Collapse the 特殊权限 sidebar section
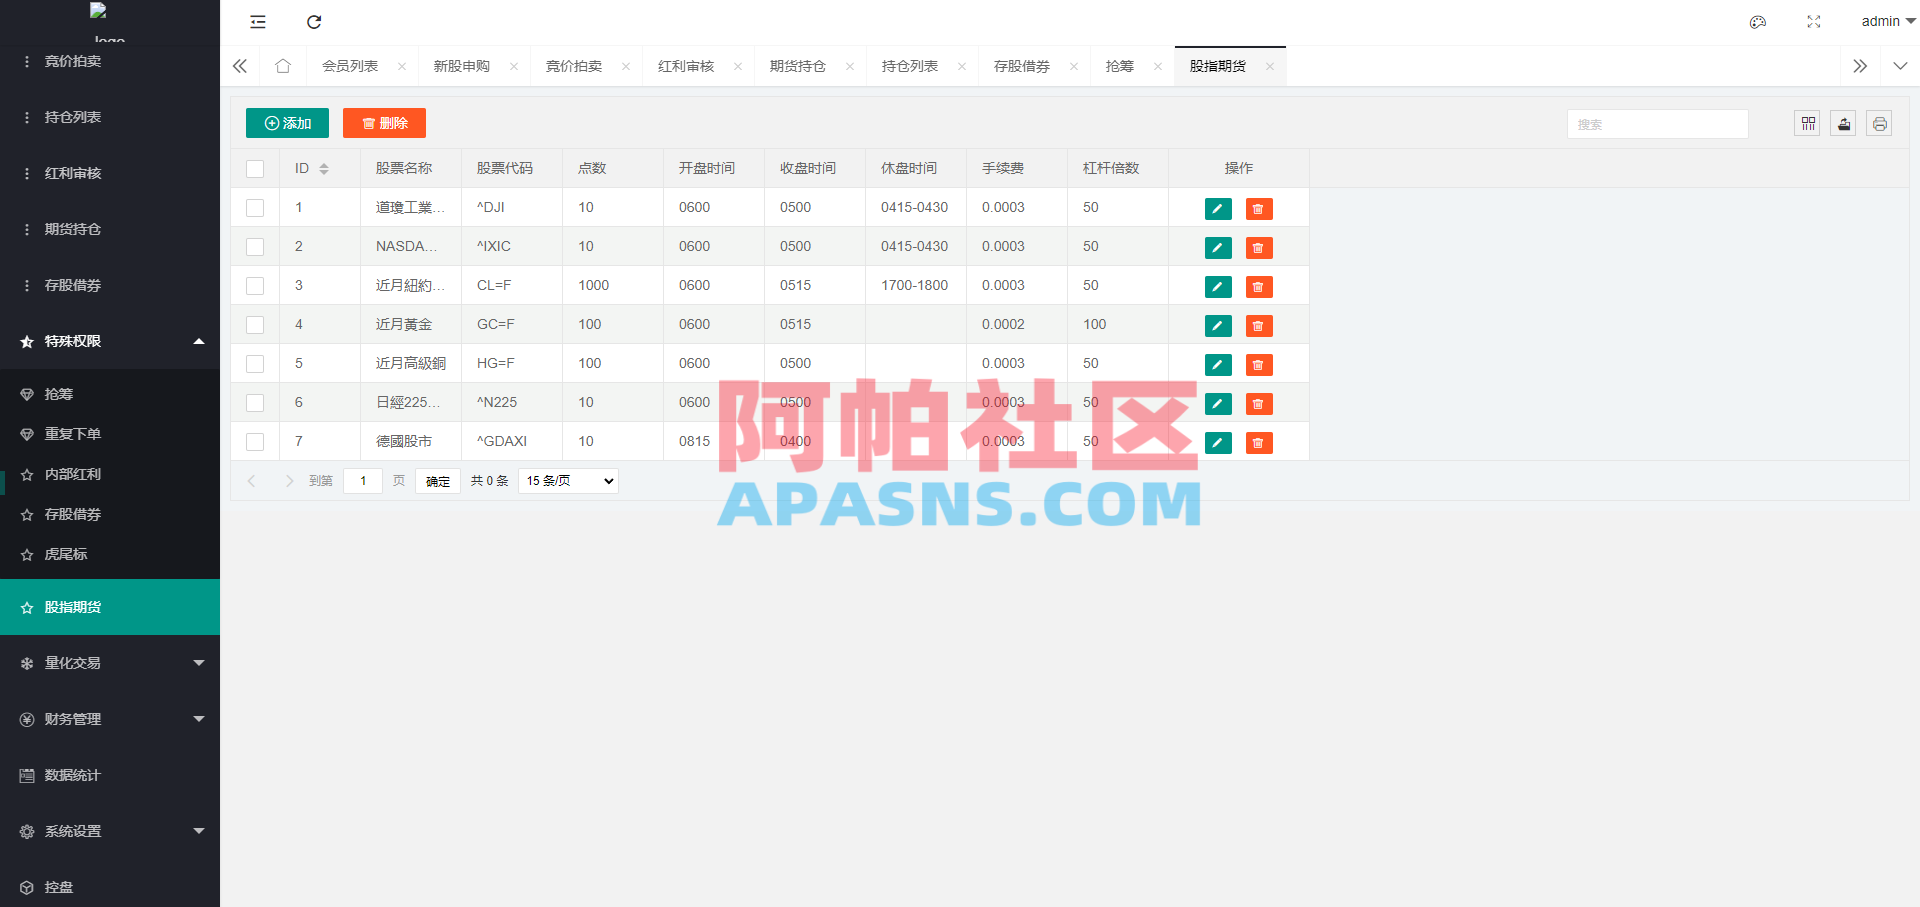The image size is (1920, 907). [x=110, y=341]
